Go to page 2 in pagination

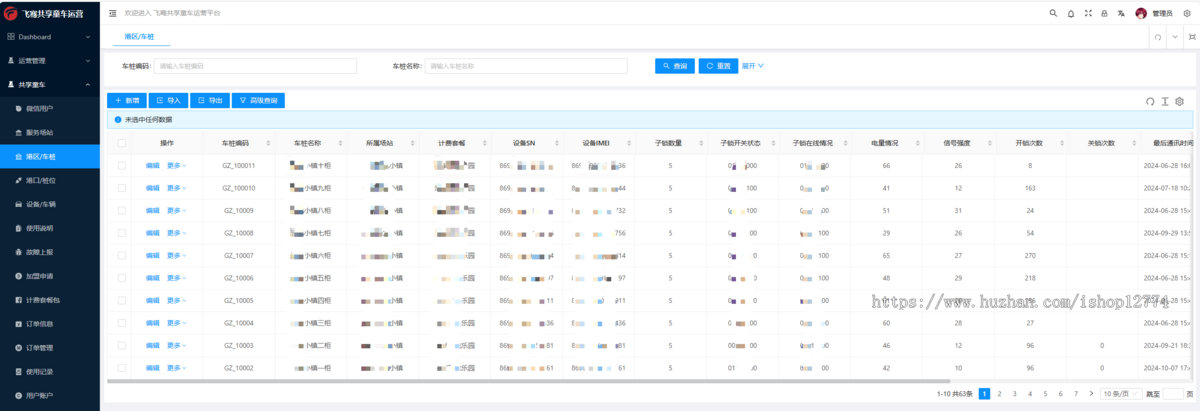(1000, 394)
